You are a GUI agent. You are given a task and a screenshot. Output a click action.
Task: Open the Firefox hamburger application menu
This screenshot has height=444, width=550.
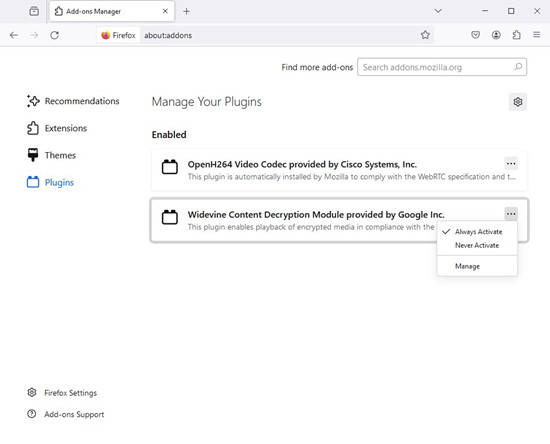537,35
